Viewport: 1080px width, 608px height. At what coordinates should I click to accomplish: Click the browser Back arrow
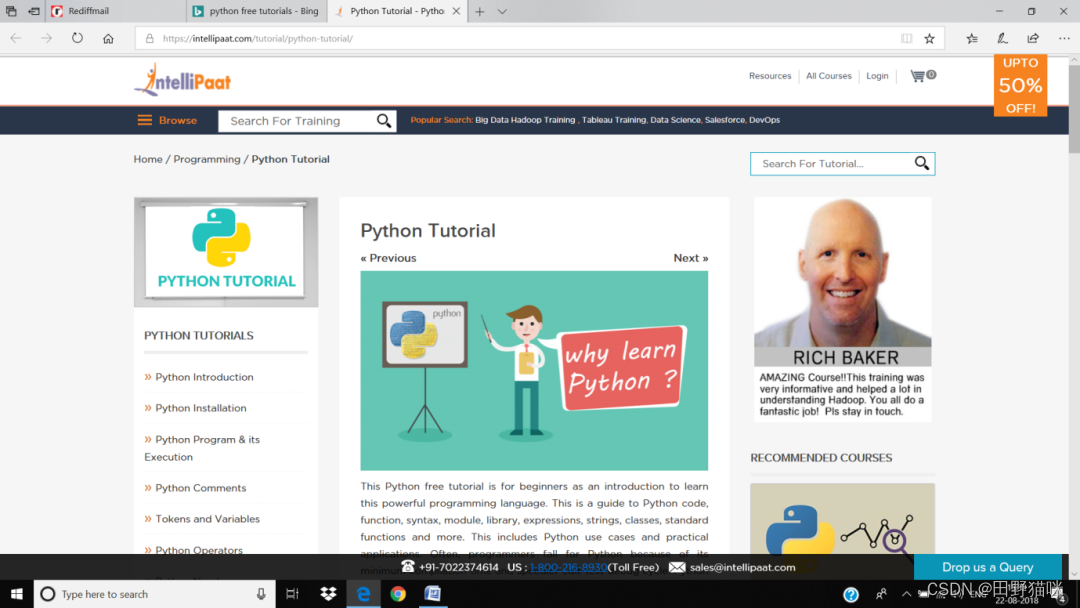pos(15,39)
